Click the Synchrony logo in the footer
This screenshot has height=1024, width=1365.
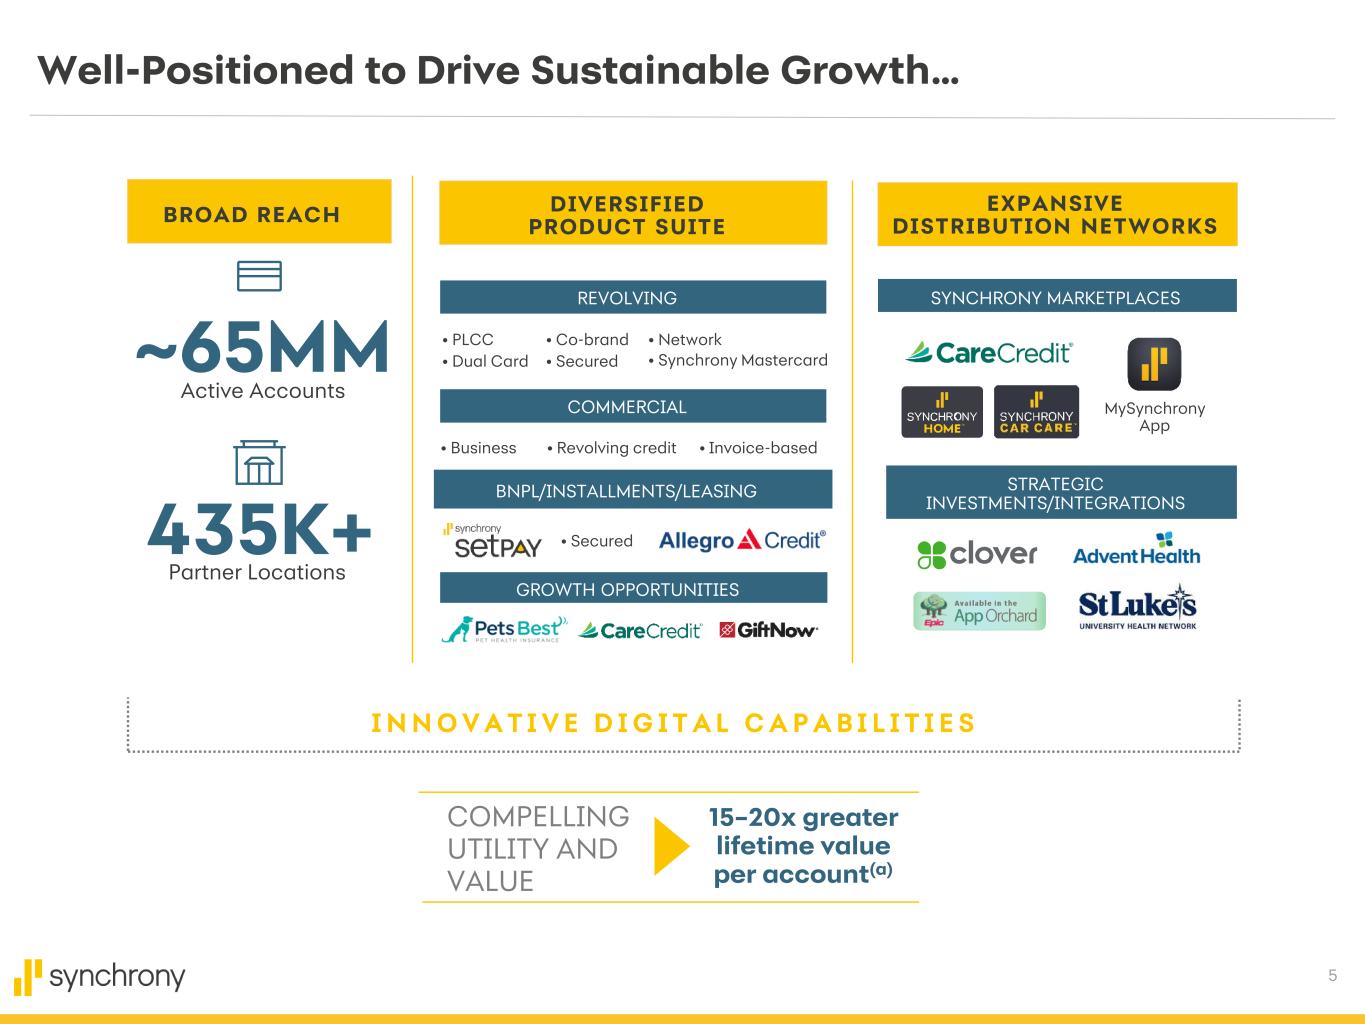pyautogui.click(x=100, y=976)
